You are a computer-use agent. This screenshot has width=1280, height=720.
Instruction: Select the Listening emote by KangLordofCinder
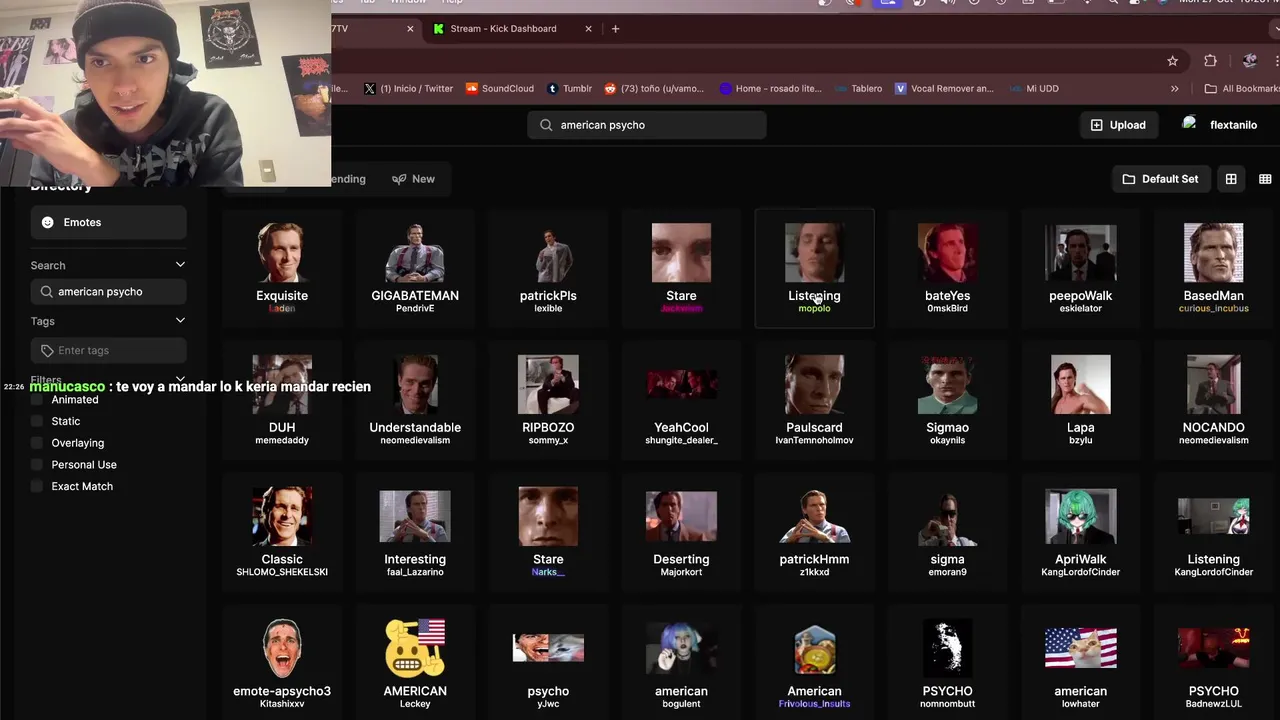click(1213, 532)
